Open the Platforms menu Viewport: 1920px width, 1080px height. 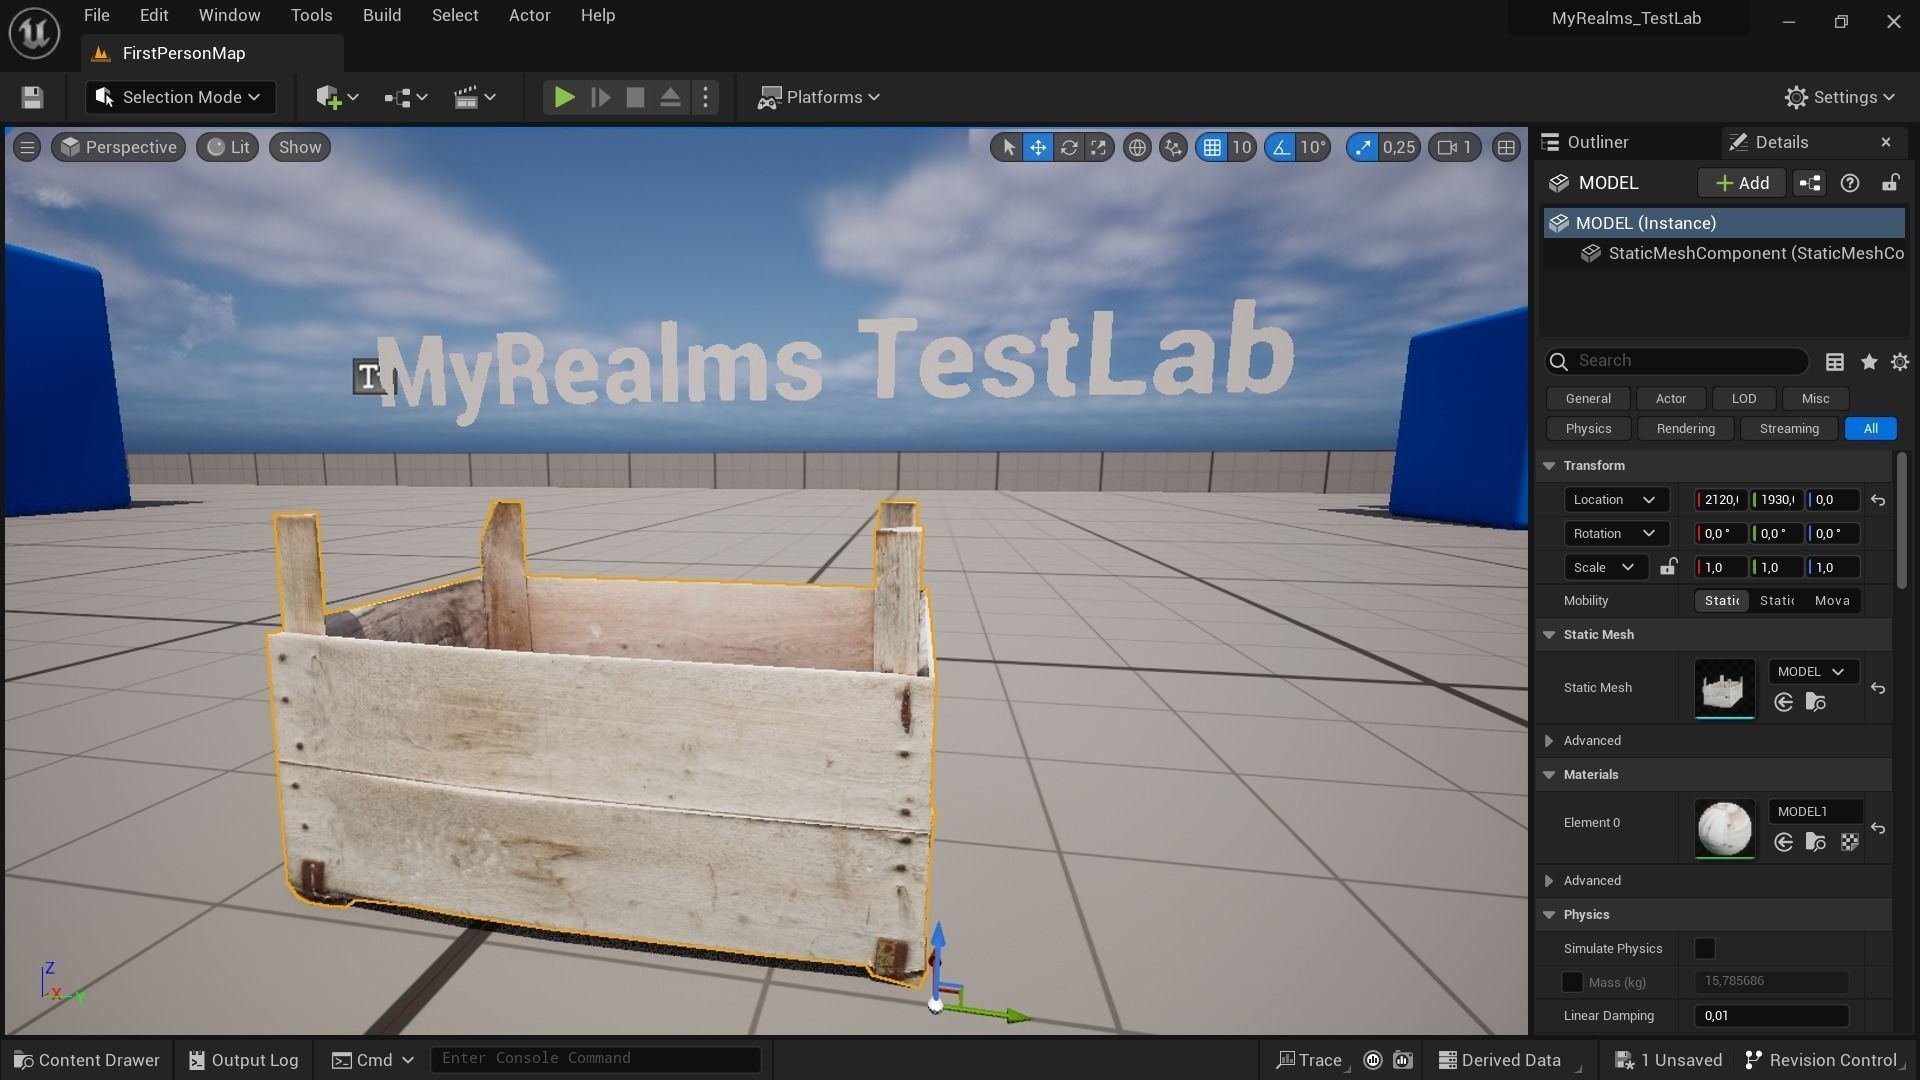[819, 97]
